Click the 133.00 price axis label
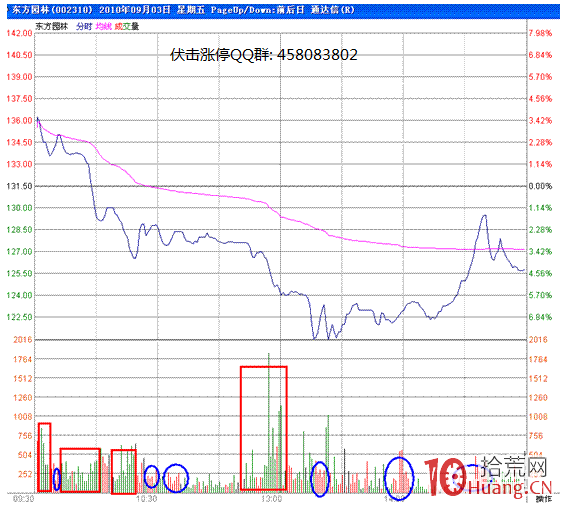The image size is (566, 507). 19,164
